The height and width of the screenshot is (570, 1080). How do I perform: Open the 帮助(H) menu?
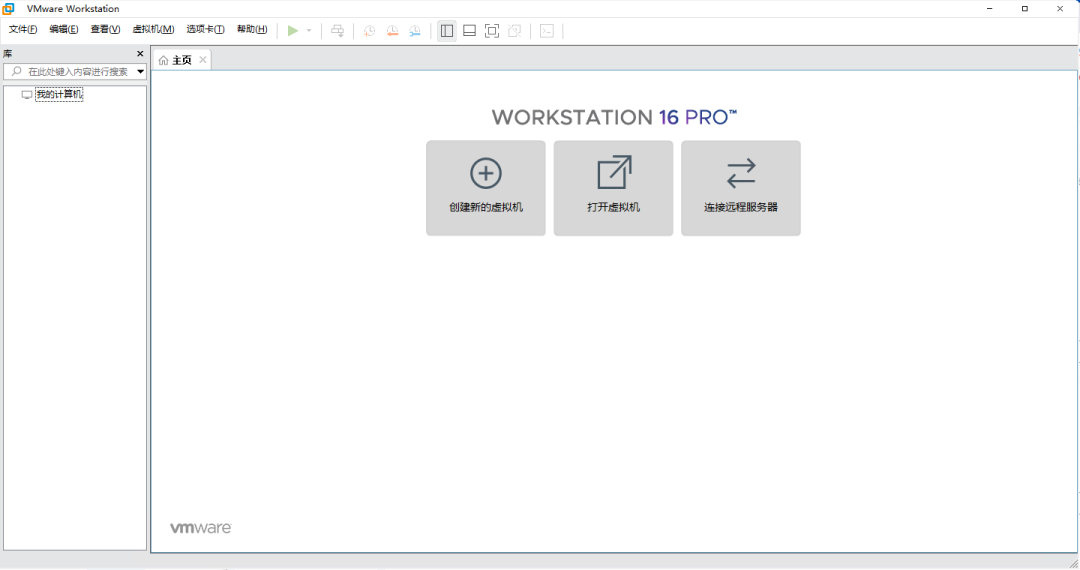[252, 29]
